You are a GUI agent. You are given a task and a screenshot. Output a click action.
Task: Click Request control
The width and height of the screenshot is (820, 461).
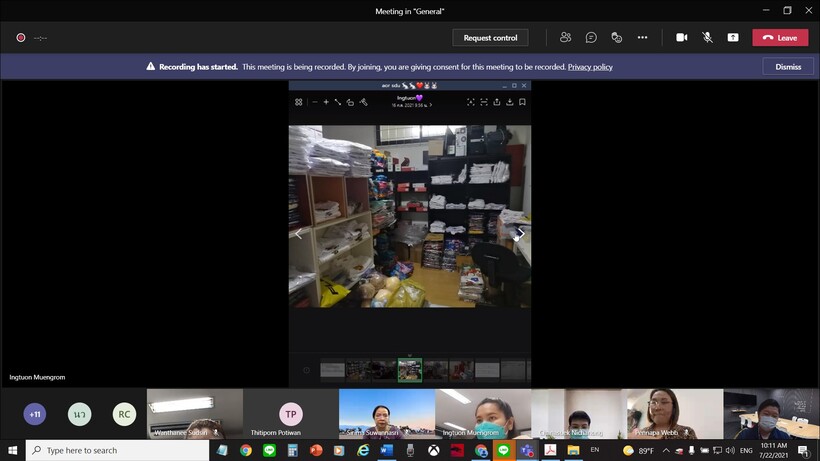click(490, 38)
